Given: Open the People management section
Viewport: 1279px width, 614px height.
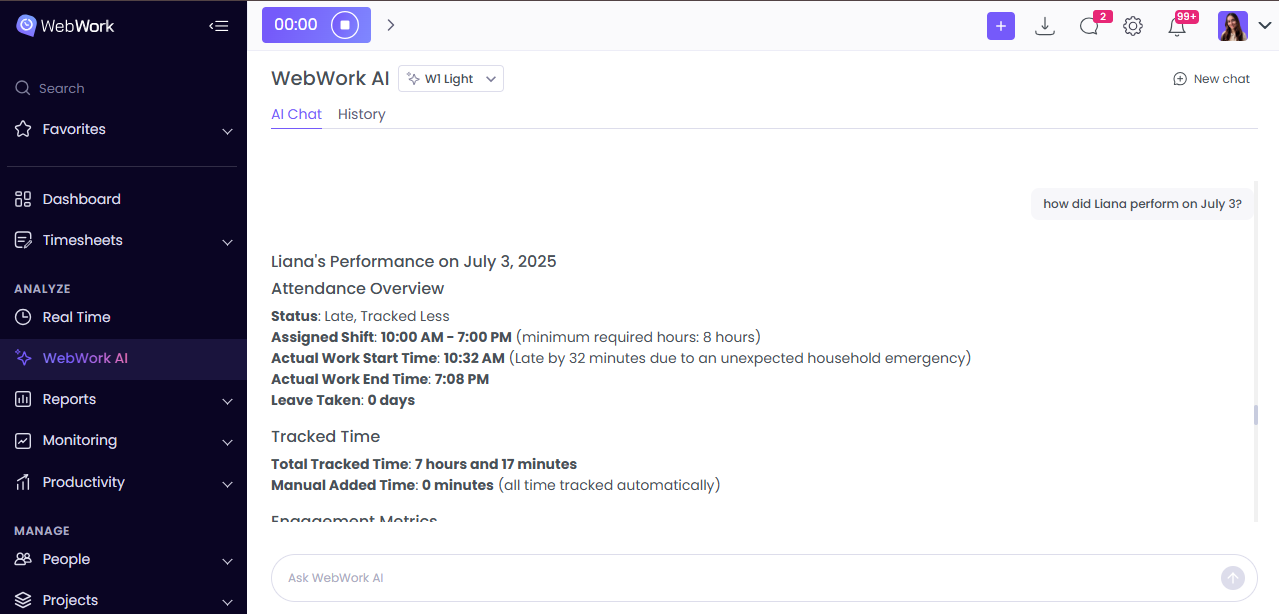Looking at the screenshot, I should [65, 560].
